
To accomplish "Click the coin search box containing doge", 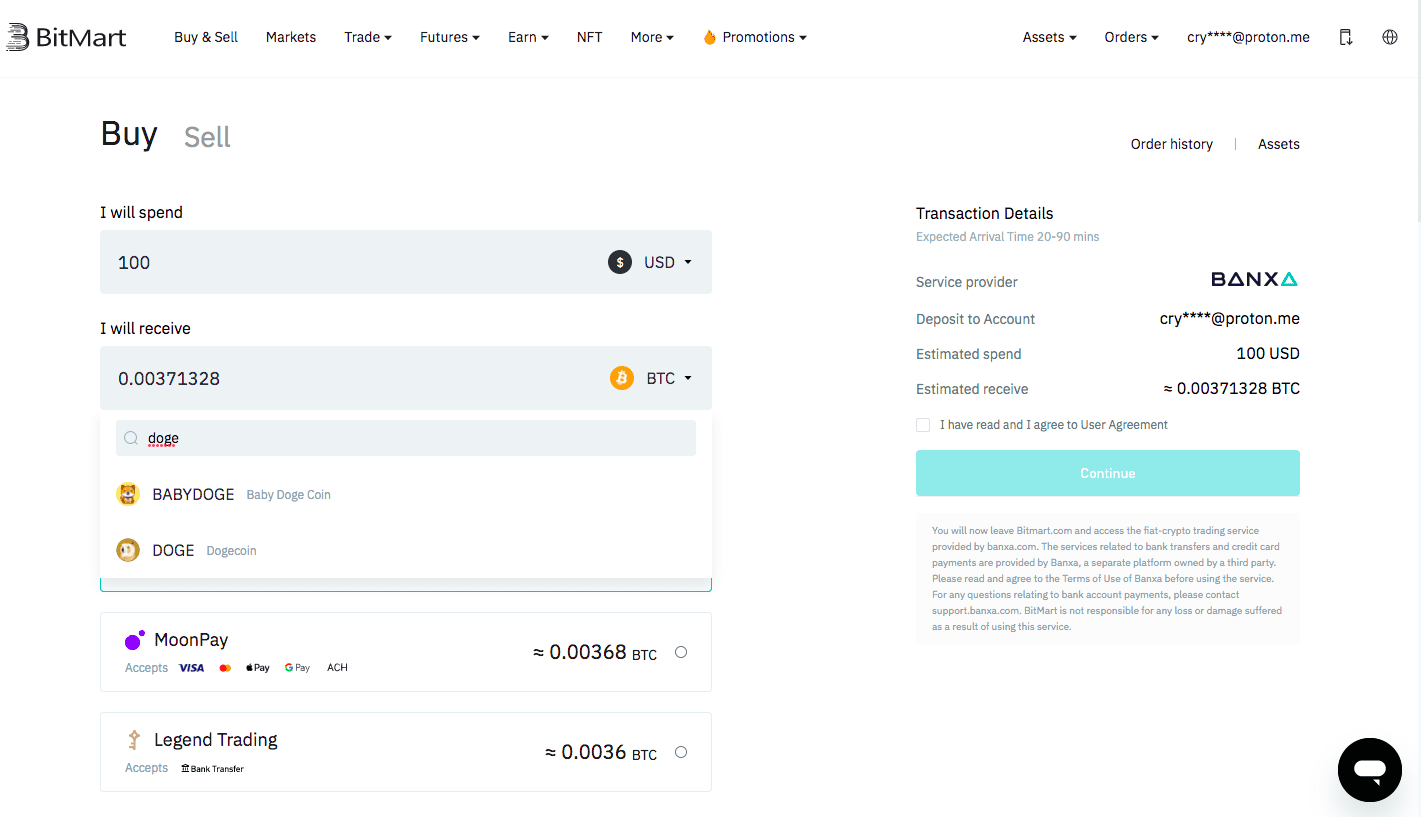I will [406, 438].
